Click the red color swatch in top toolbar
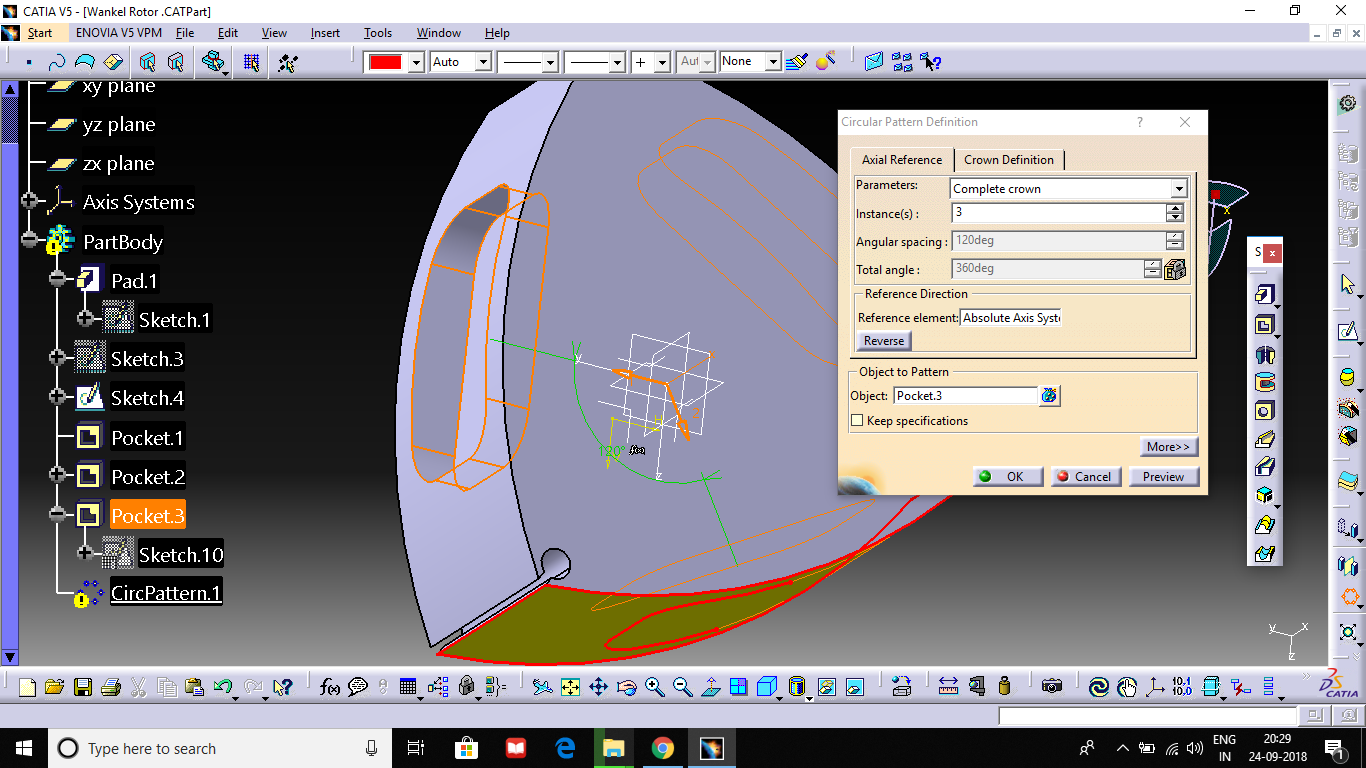The height and width of the screenshot is (768, 1366). coord(386,62)
